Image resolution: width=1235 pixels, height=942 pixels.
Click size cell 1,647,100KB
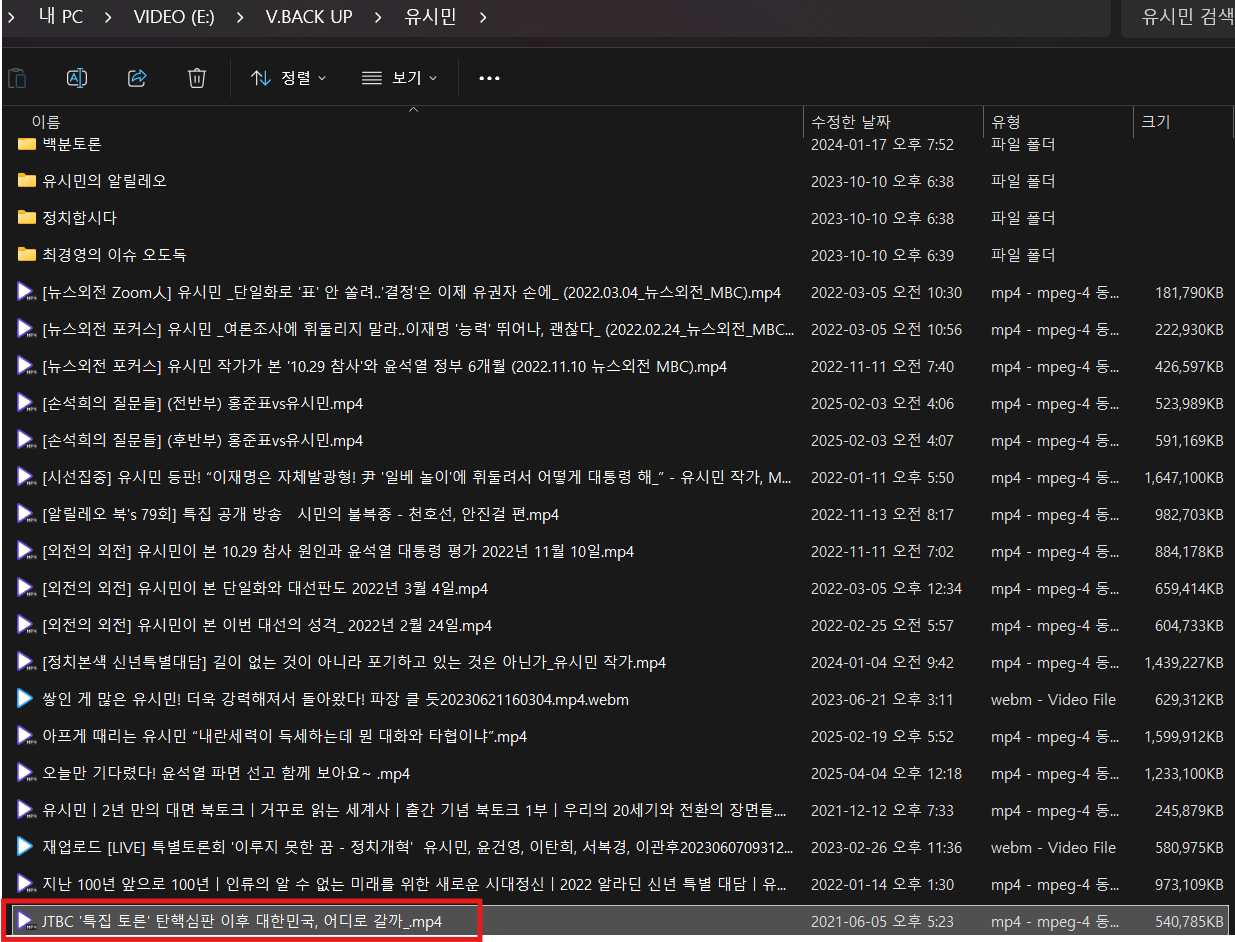(x=1184, y=477)
